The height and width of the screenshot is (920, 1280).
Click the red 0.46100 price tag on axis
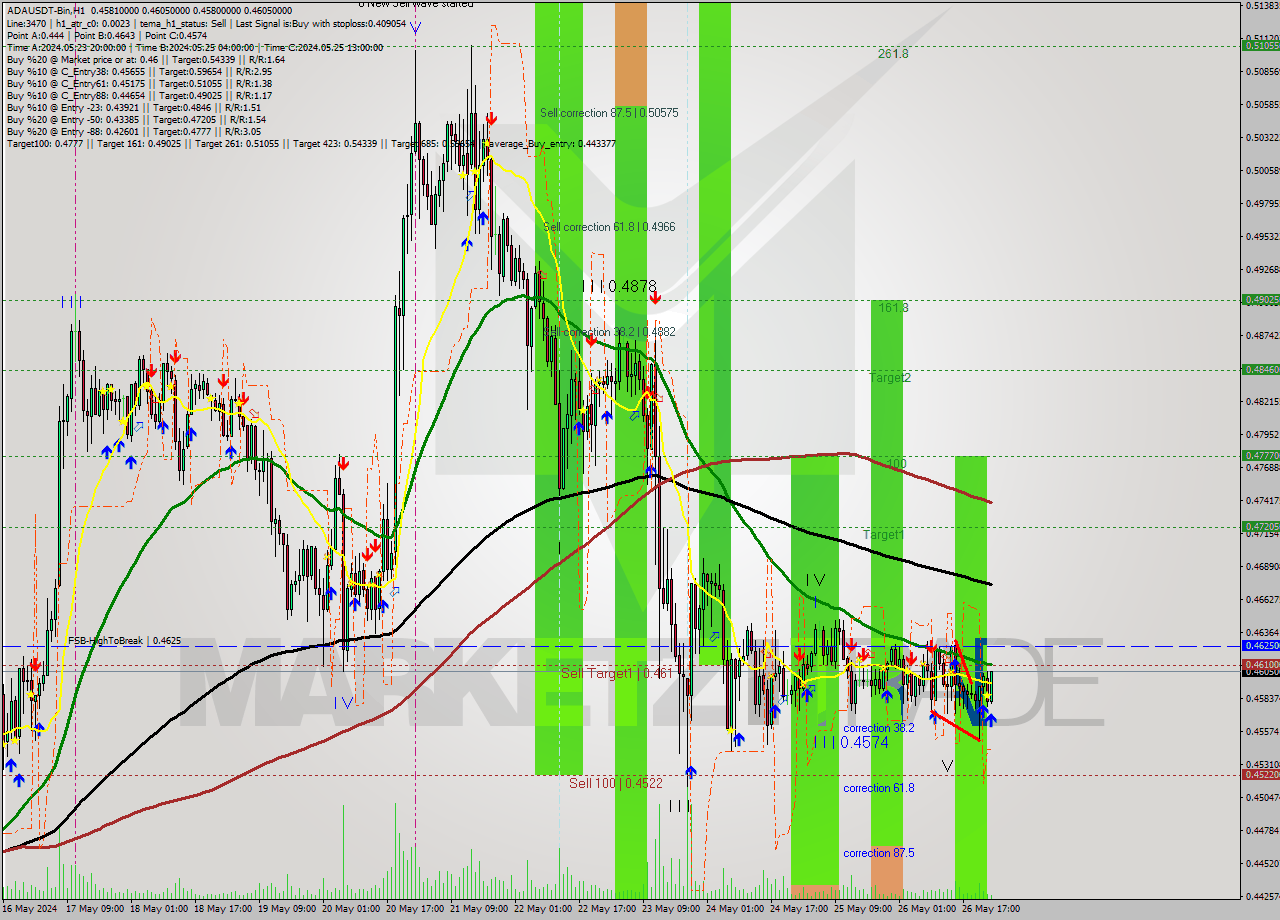1261,664
